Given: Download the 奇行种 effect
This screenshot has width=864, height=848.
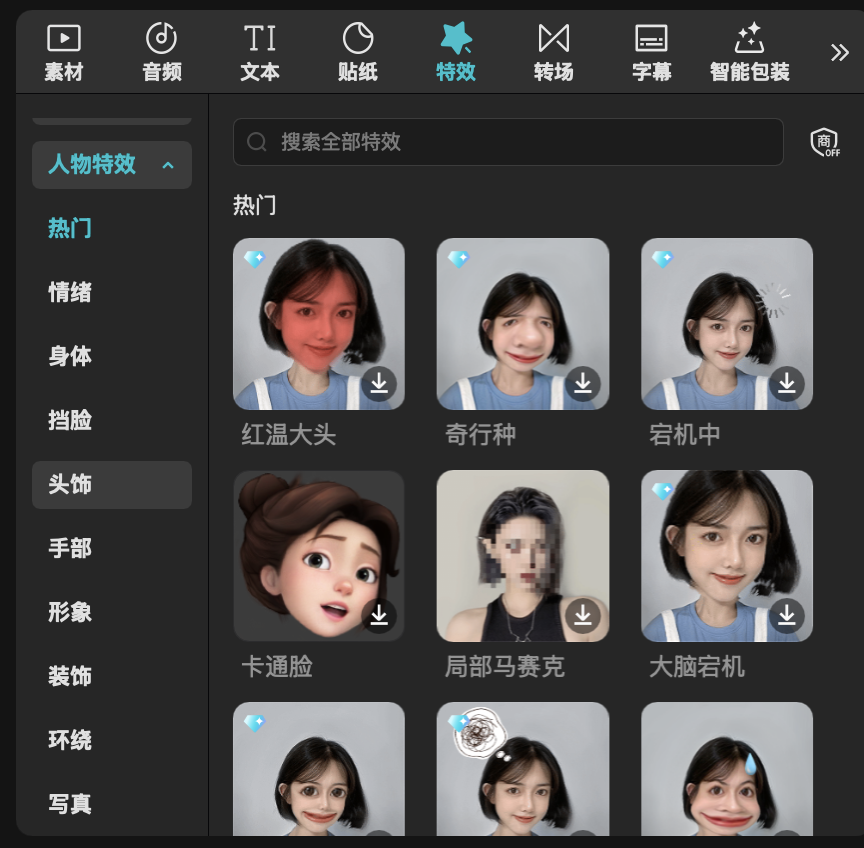Looking at the screenshot, I should click(x=583, y=384).
